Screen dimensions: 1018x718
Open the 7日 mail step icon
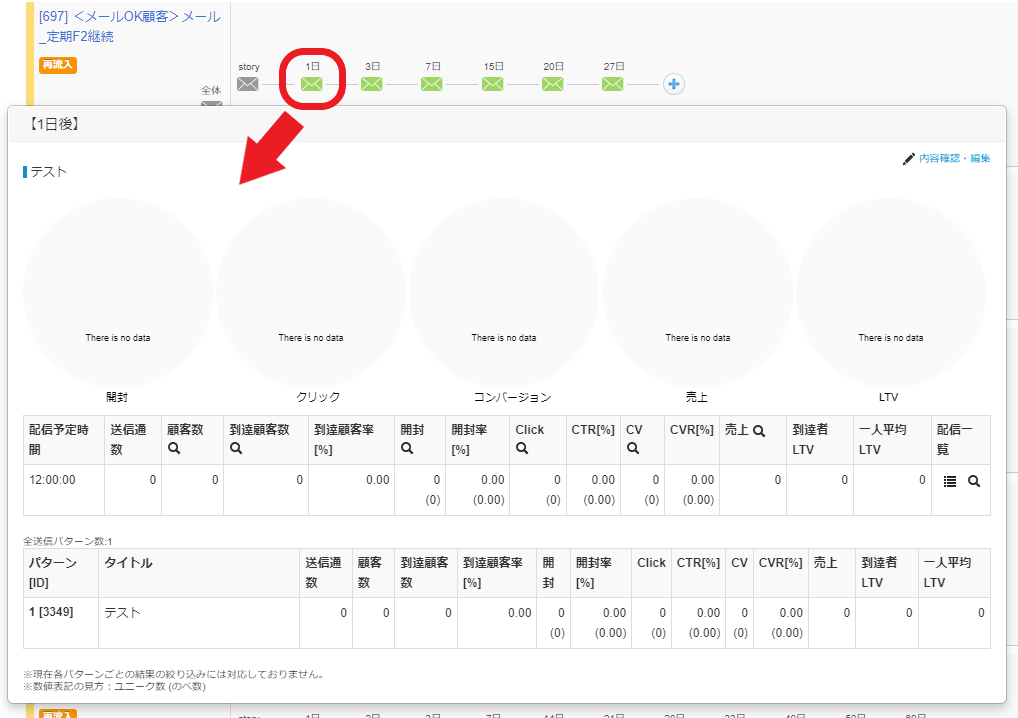432,84
